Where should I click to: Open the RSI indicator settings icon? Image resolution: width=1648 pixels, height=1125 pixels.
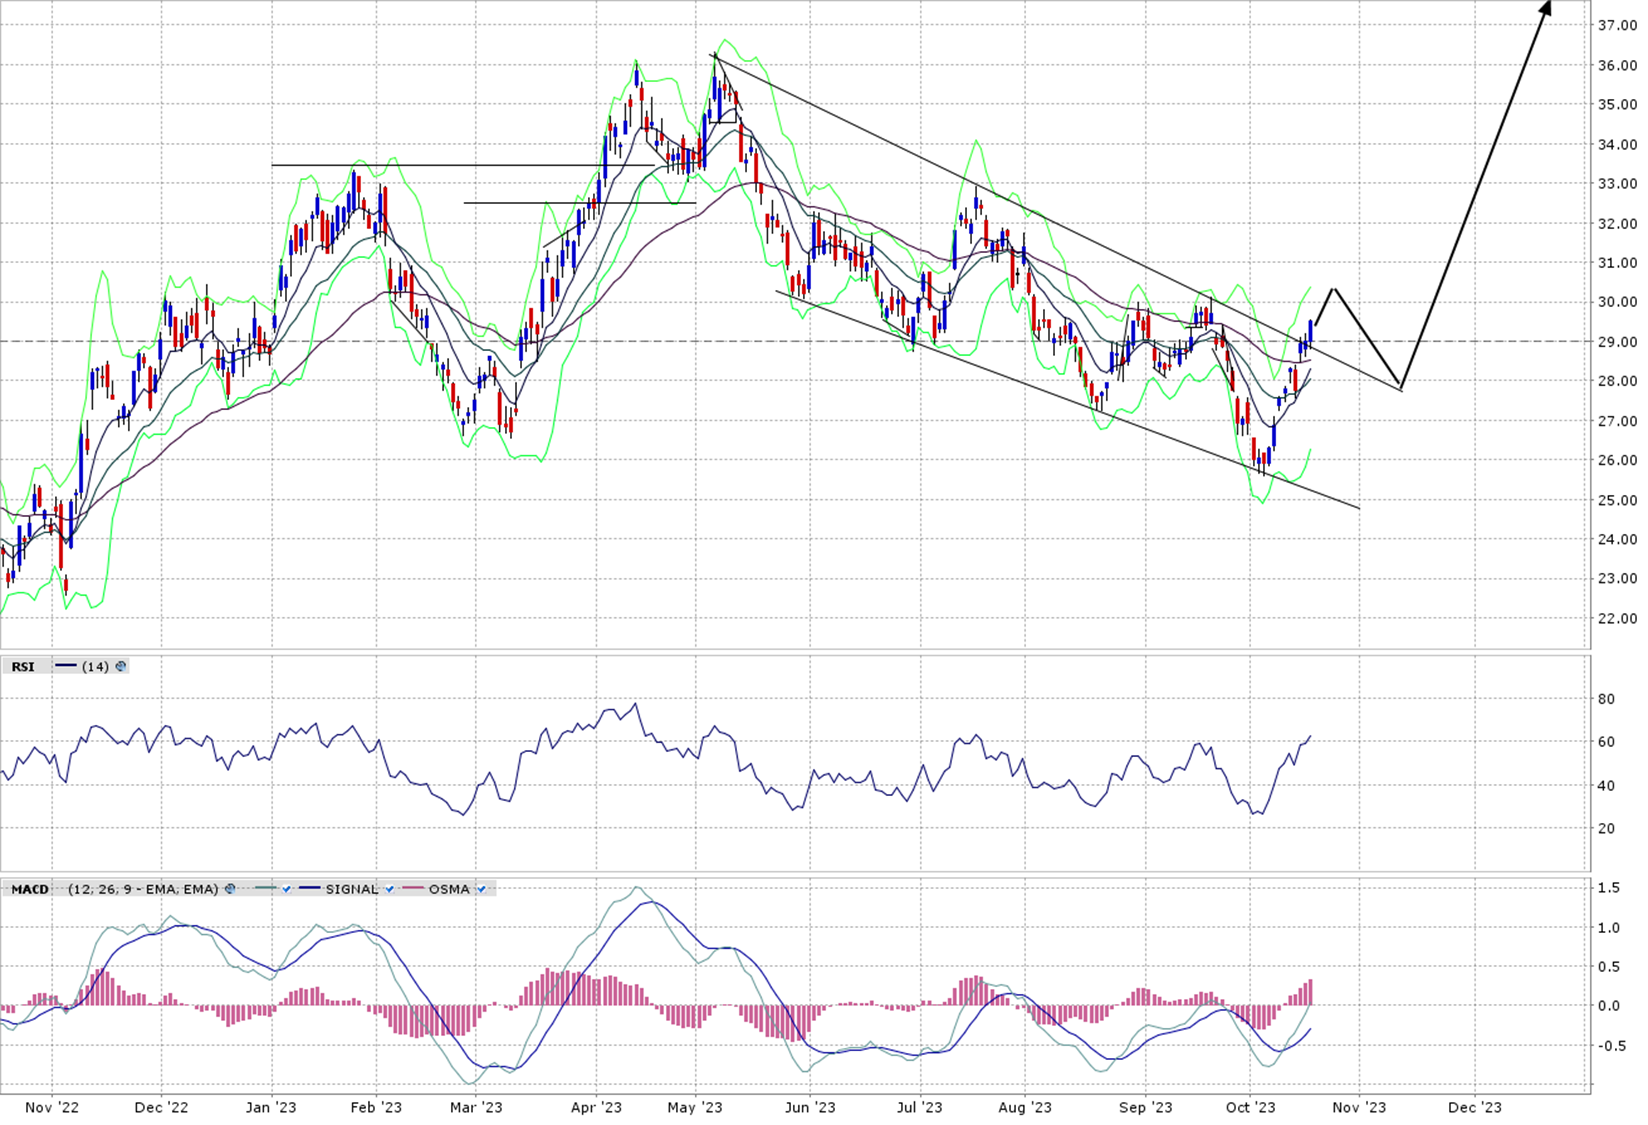point(122,666)
